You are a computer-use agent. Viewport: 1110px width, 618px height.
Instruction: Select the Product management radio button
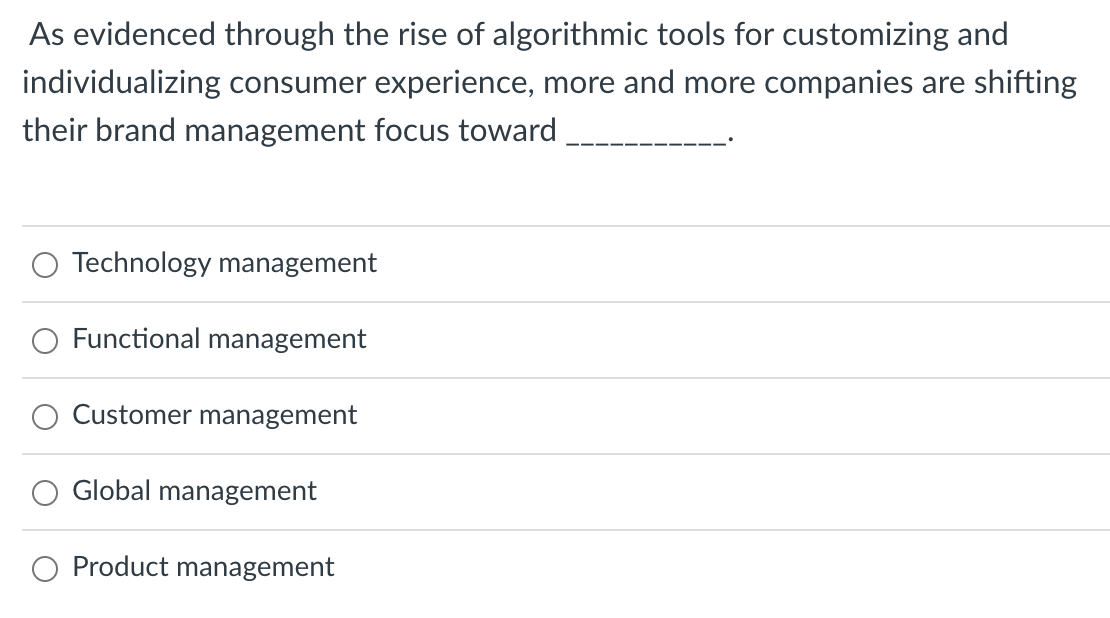coord(44,569)
